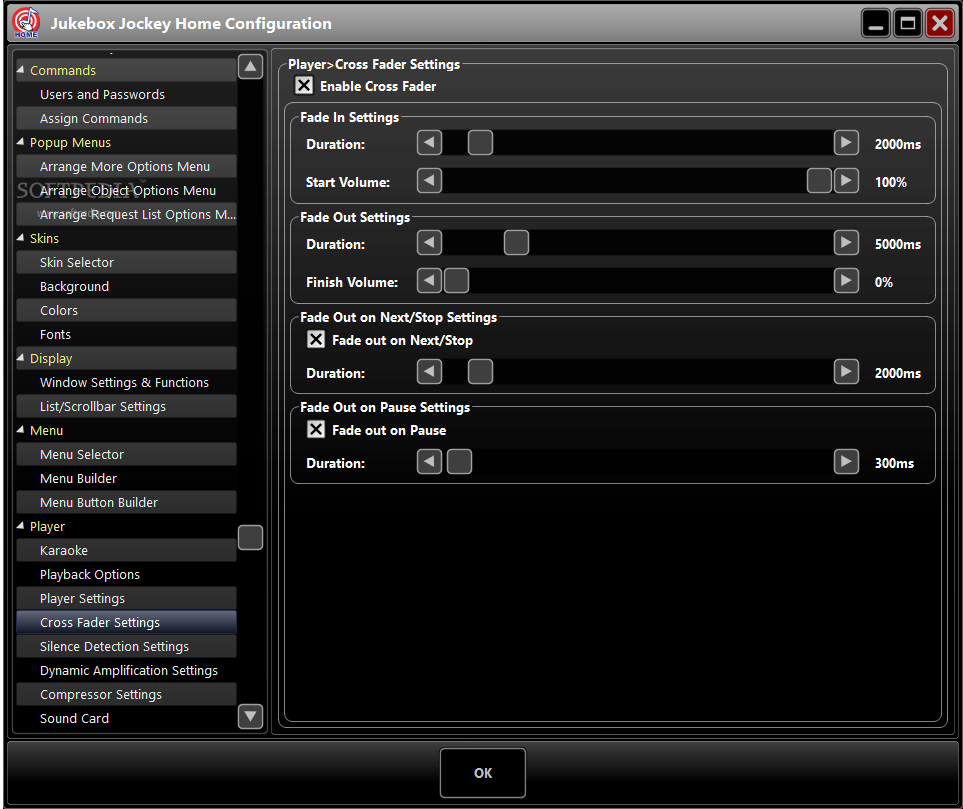Click left arrow of Pause Duration slider
The width and height of the screenshot is (963, 809).
429,462
